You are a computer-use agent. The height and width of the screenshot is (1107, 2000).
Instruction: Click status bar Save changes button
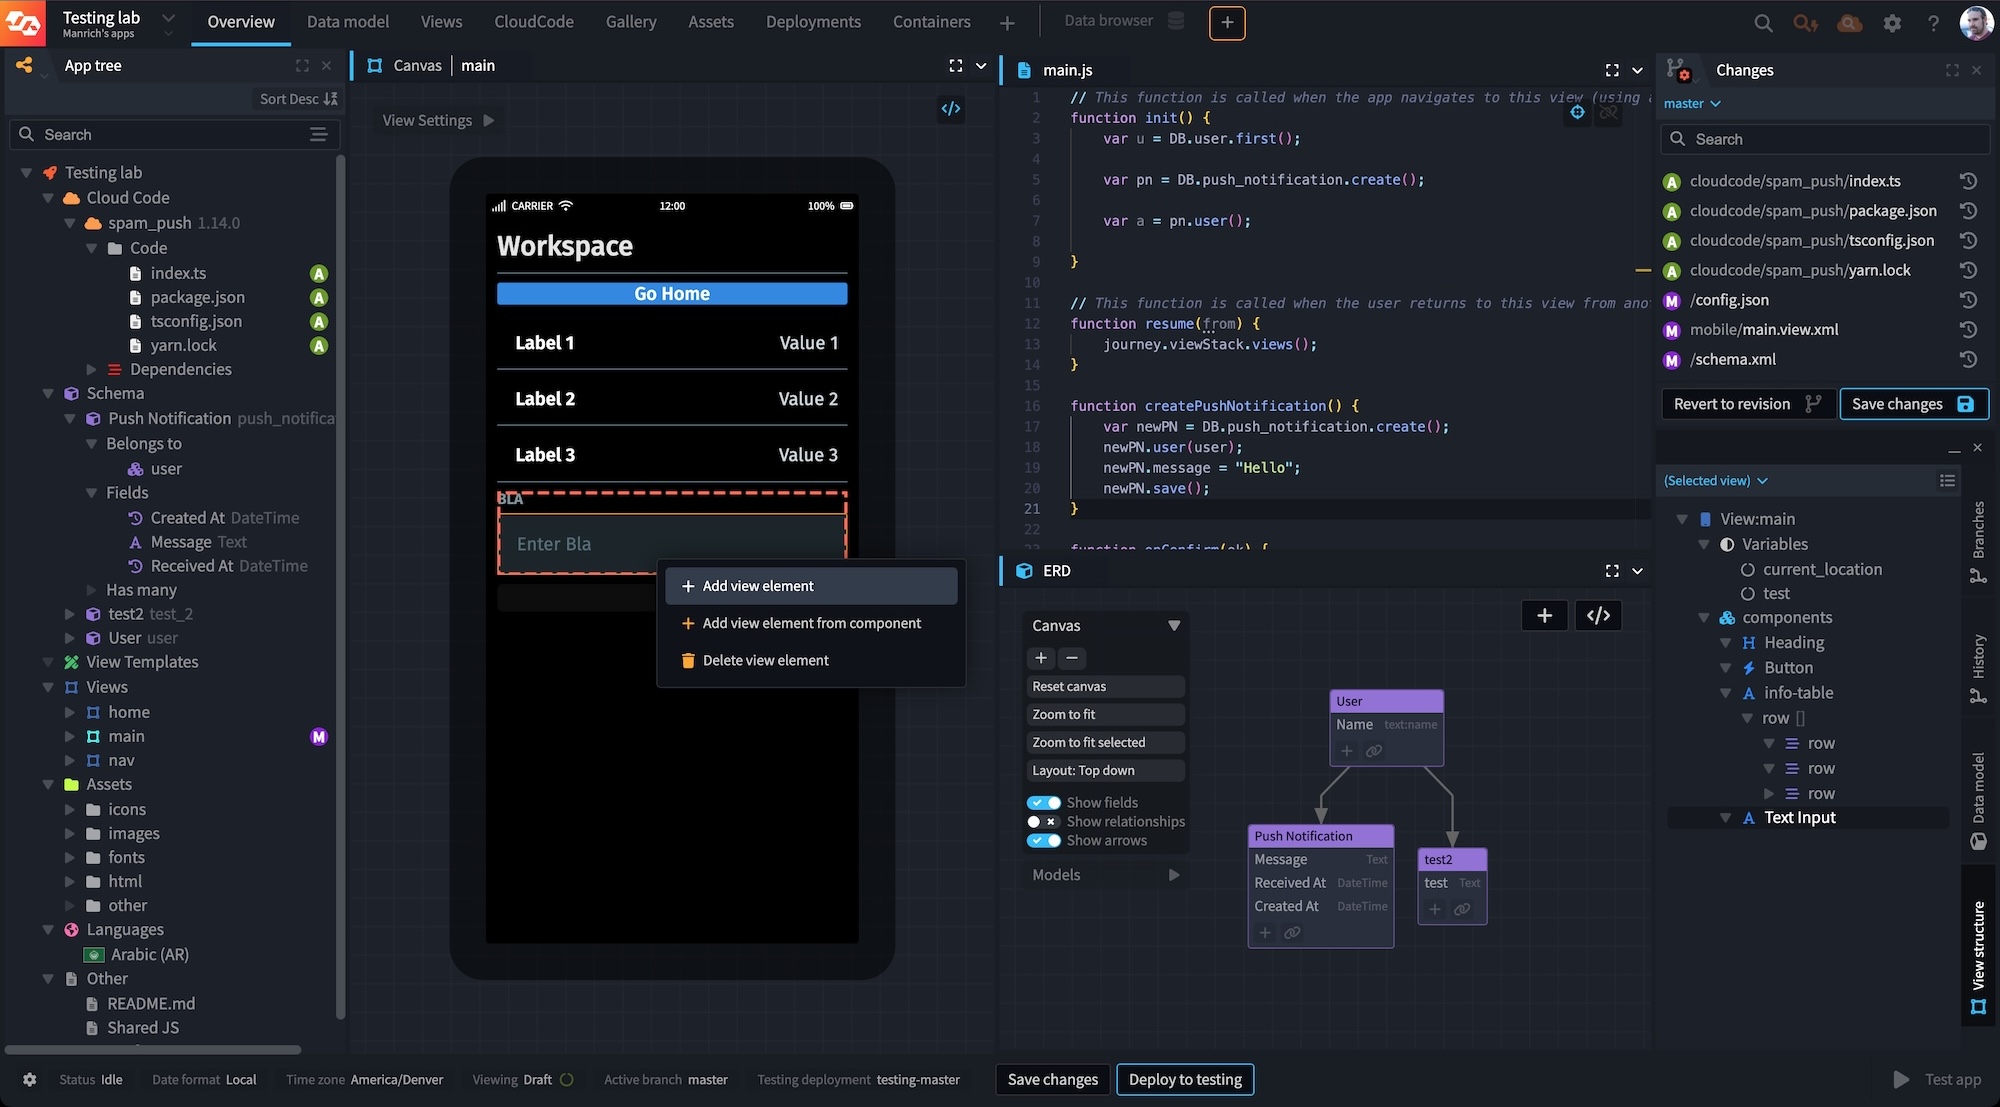(1052, 1079)
